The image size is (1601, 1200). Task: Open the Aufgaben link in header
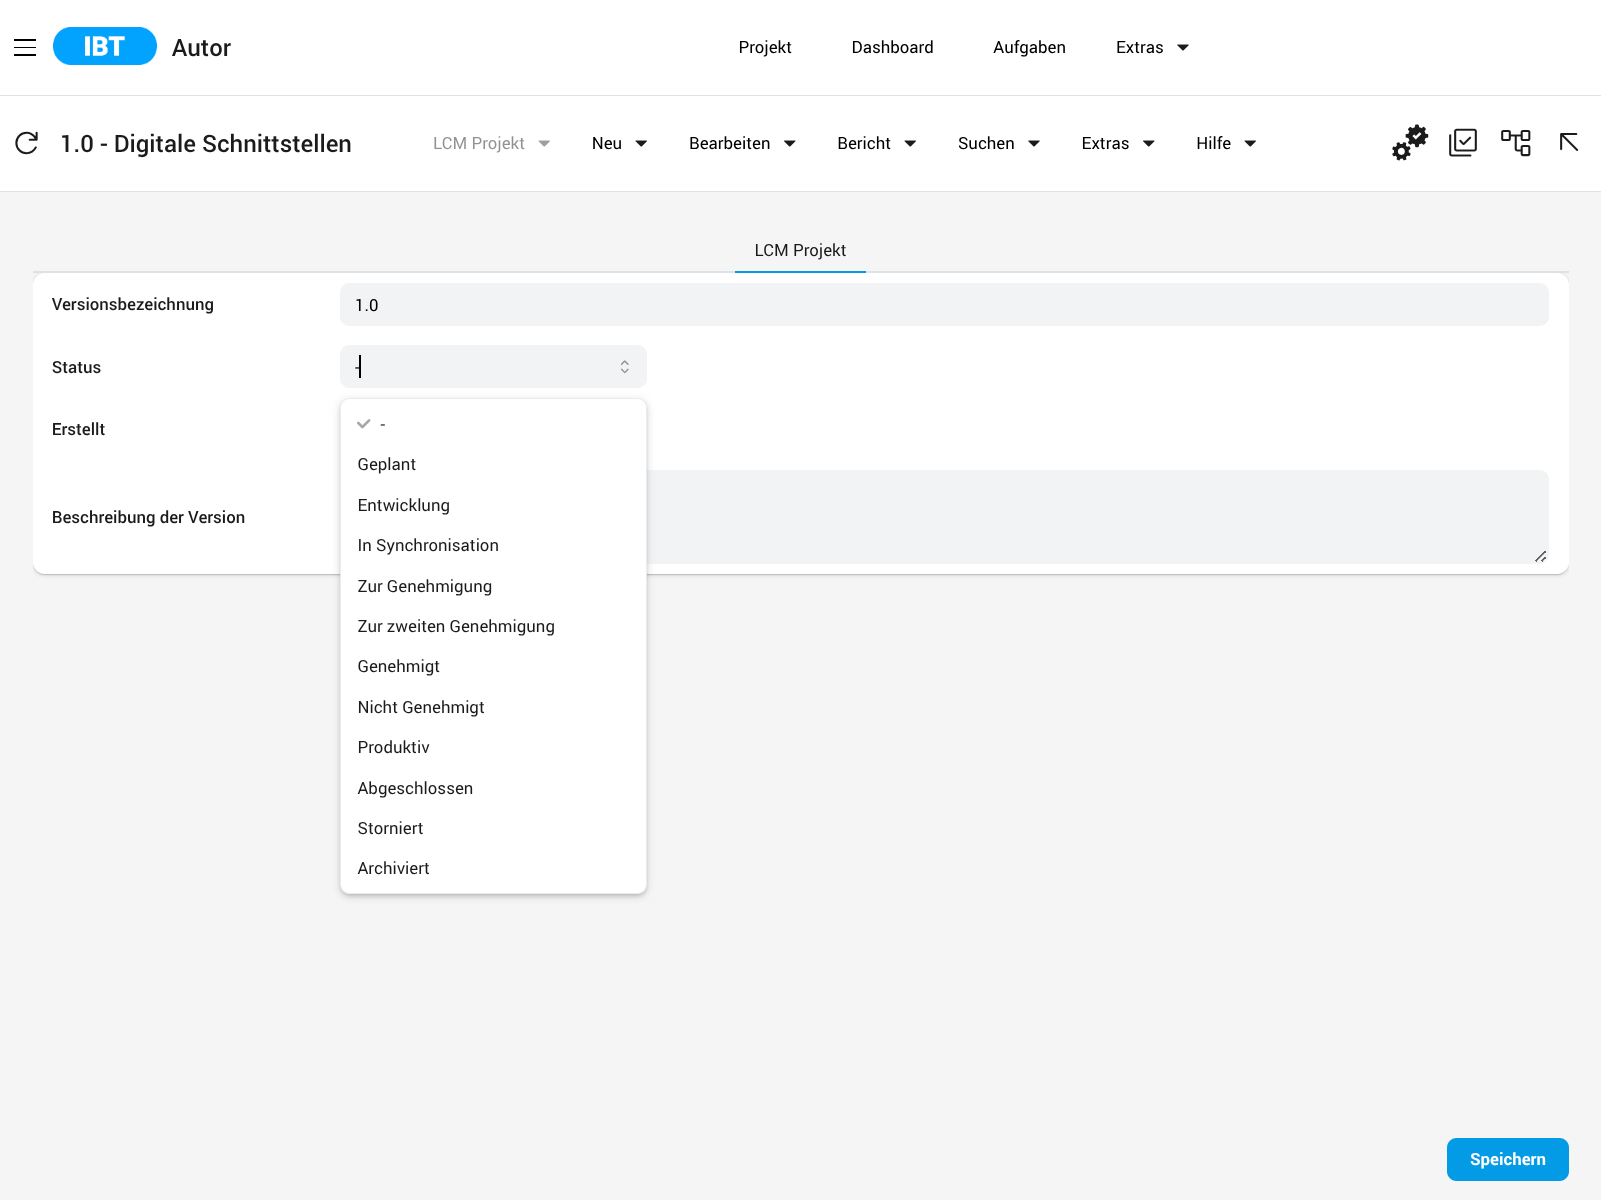click(x=1029, y=47)
